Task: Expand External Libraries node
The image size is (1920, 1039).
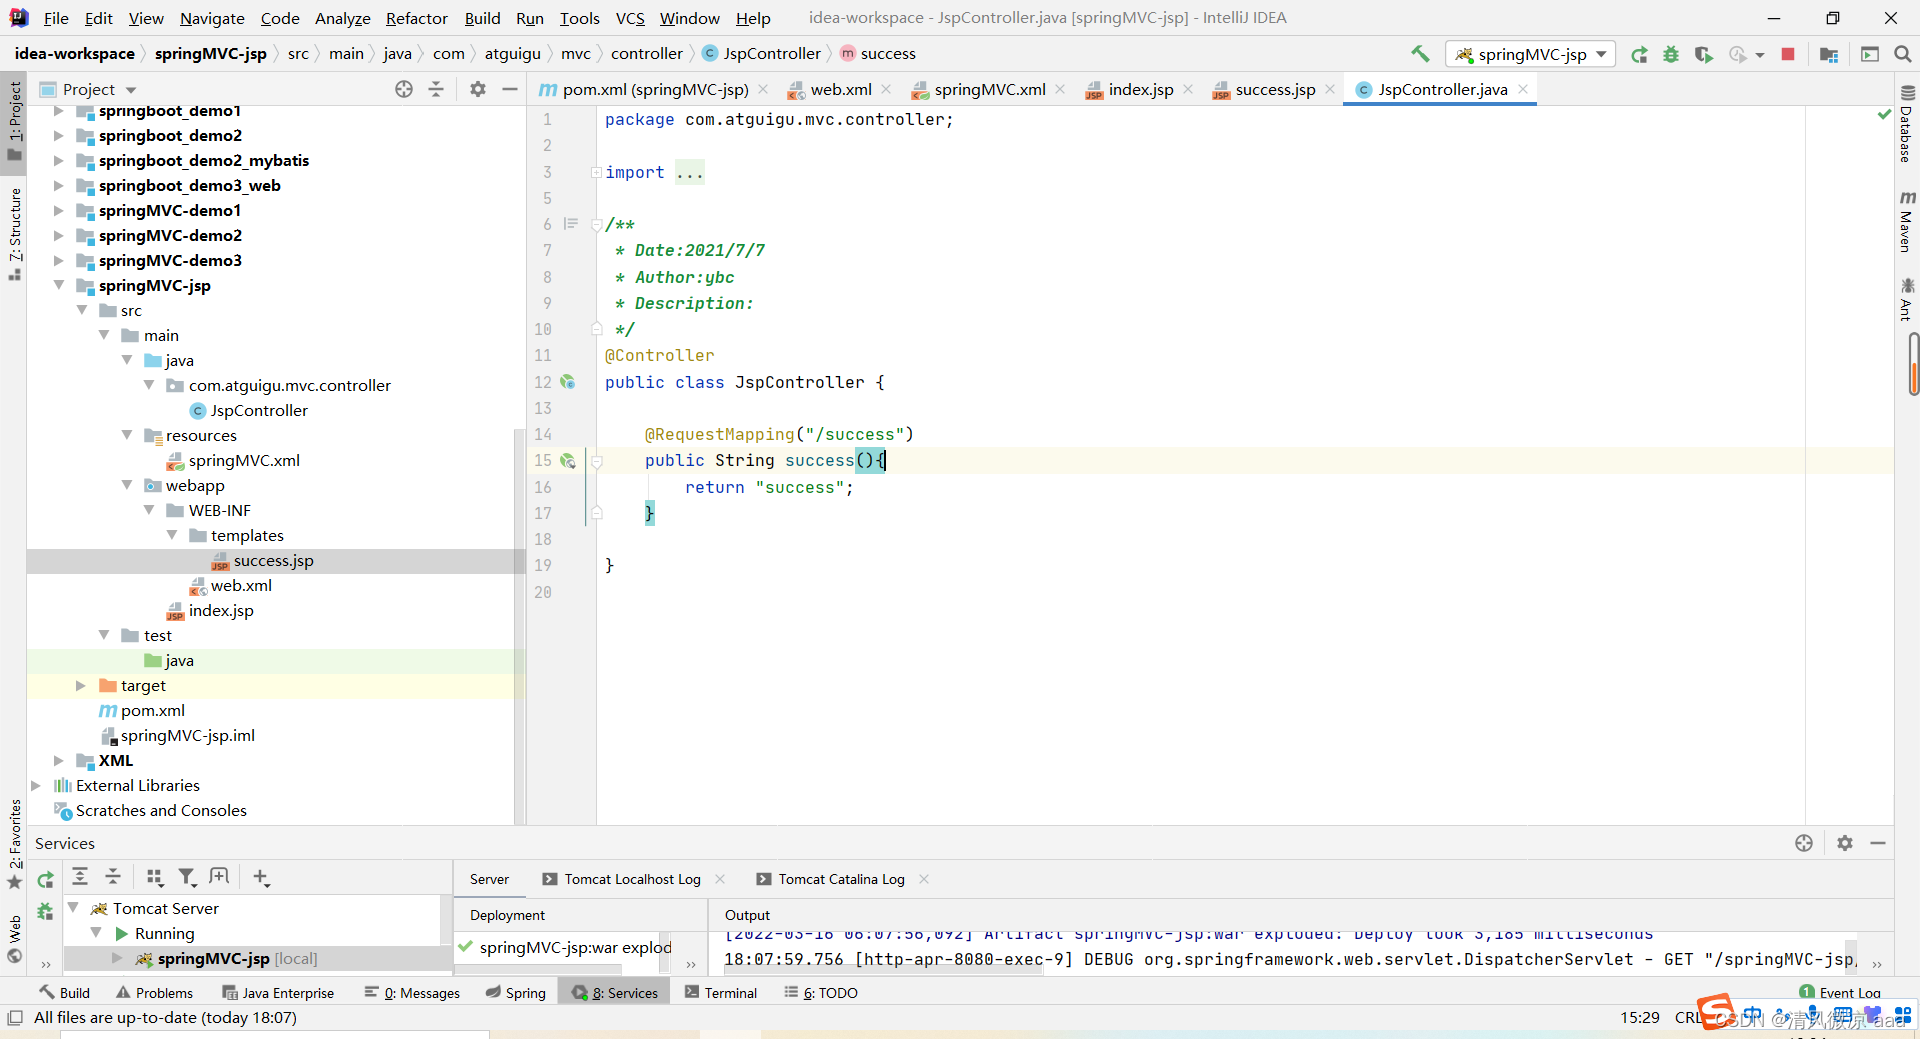Action: pyautogui.click(x=36, y=785)
